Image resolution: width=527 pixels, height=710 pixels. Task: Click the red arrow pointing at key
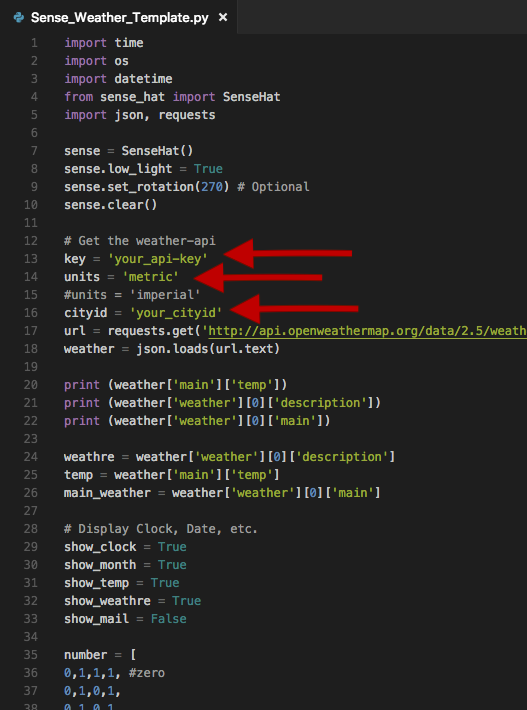(x=288, y=254)
